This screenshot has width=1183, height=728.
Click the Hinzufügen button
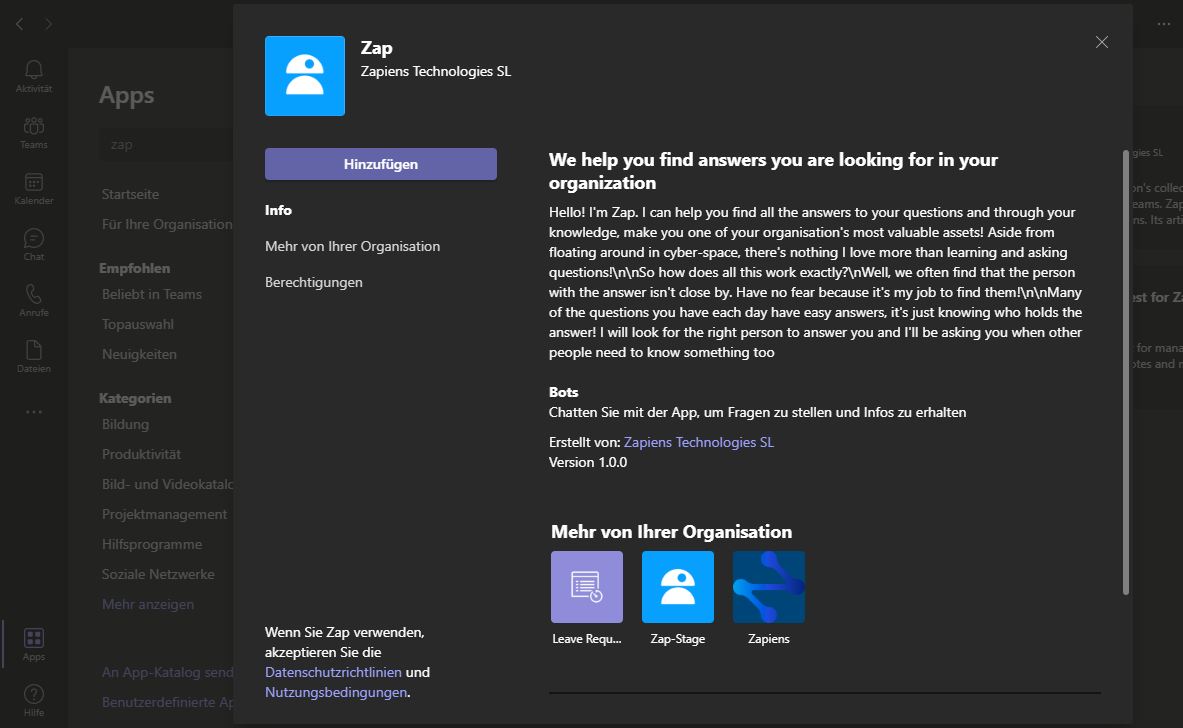381,164
